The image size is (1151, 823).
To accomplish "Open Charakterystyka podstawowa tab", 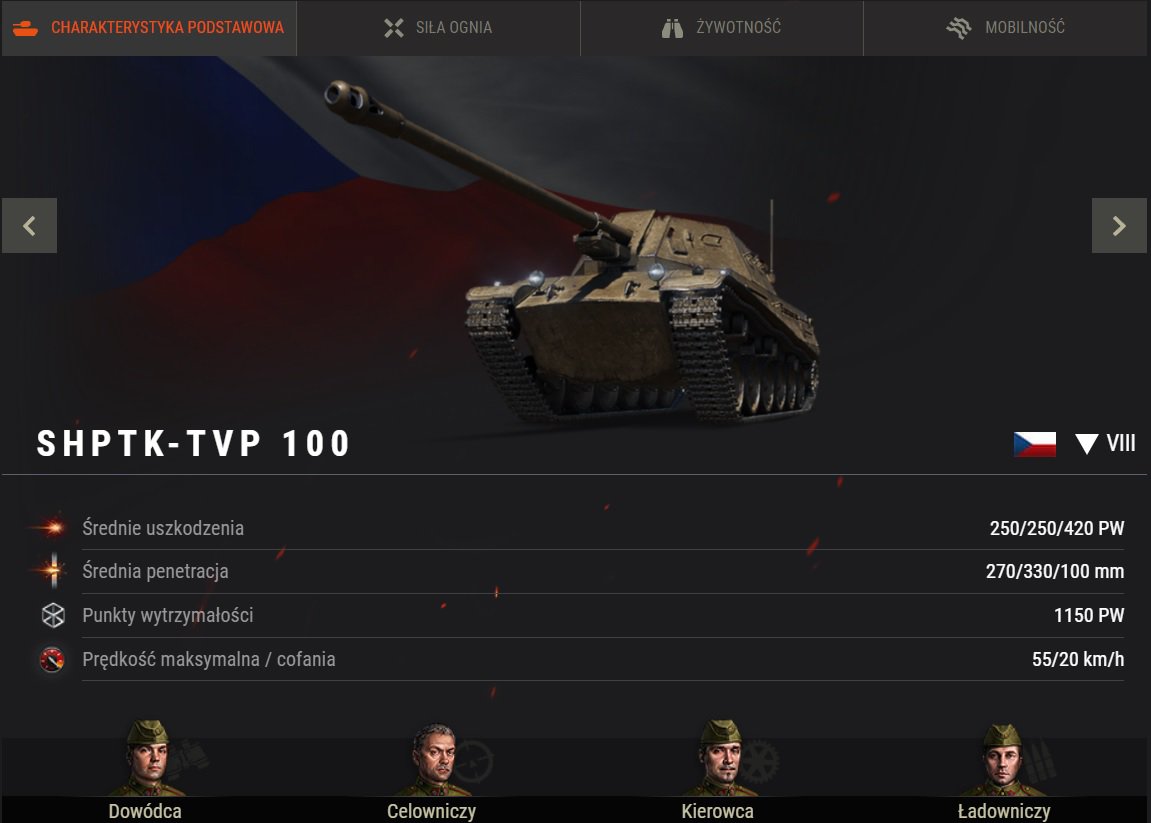I will tap(149, 28).
